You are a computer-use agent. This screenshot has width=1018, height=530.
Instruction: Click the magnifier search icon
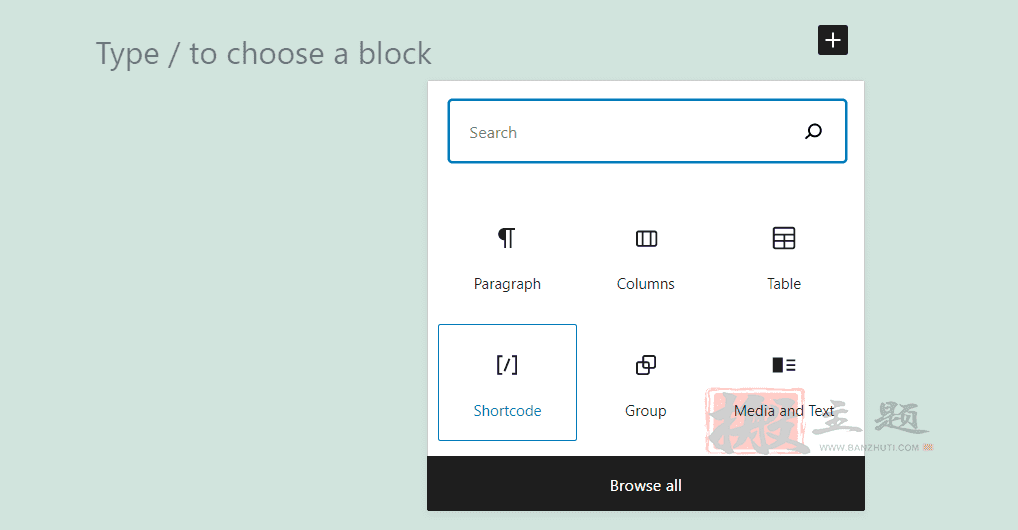(x=813, y=132)
